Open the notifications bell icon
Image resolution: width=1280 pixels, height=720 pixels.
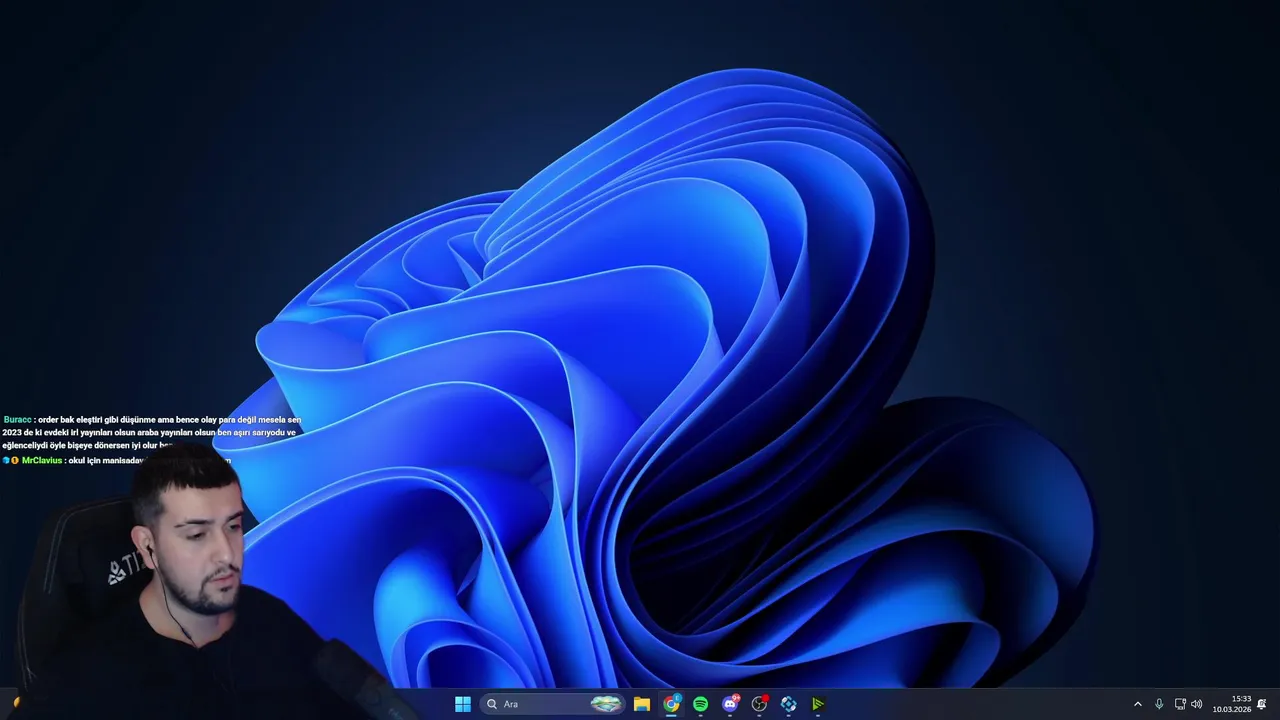(1262, 704)
